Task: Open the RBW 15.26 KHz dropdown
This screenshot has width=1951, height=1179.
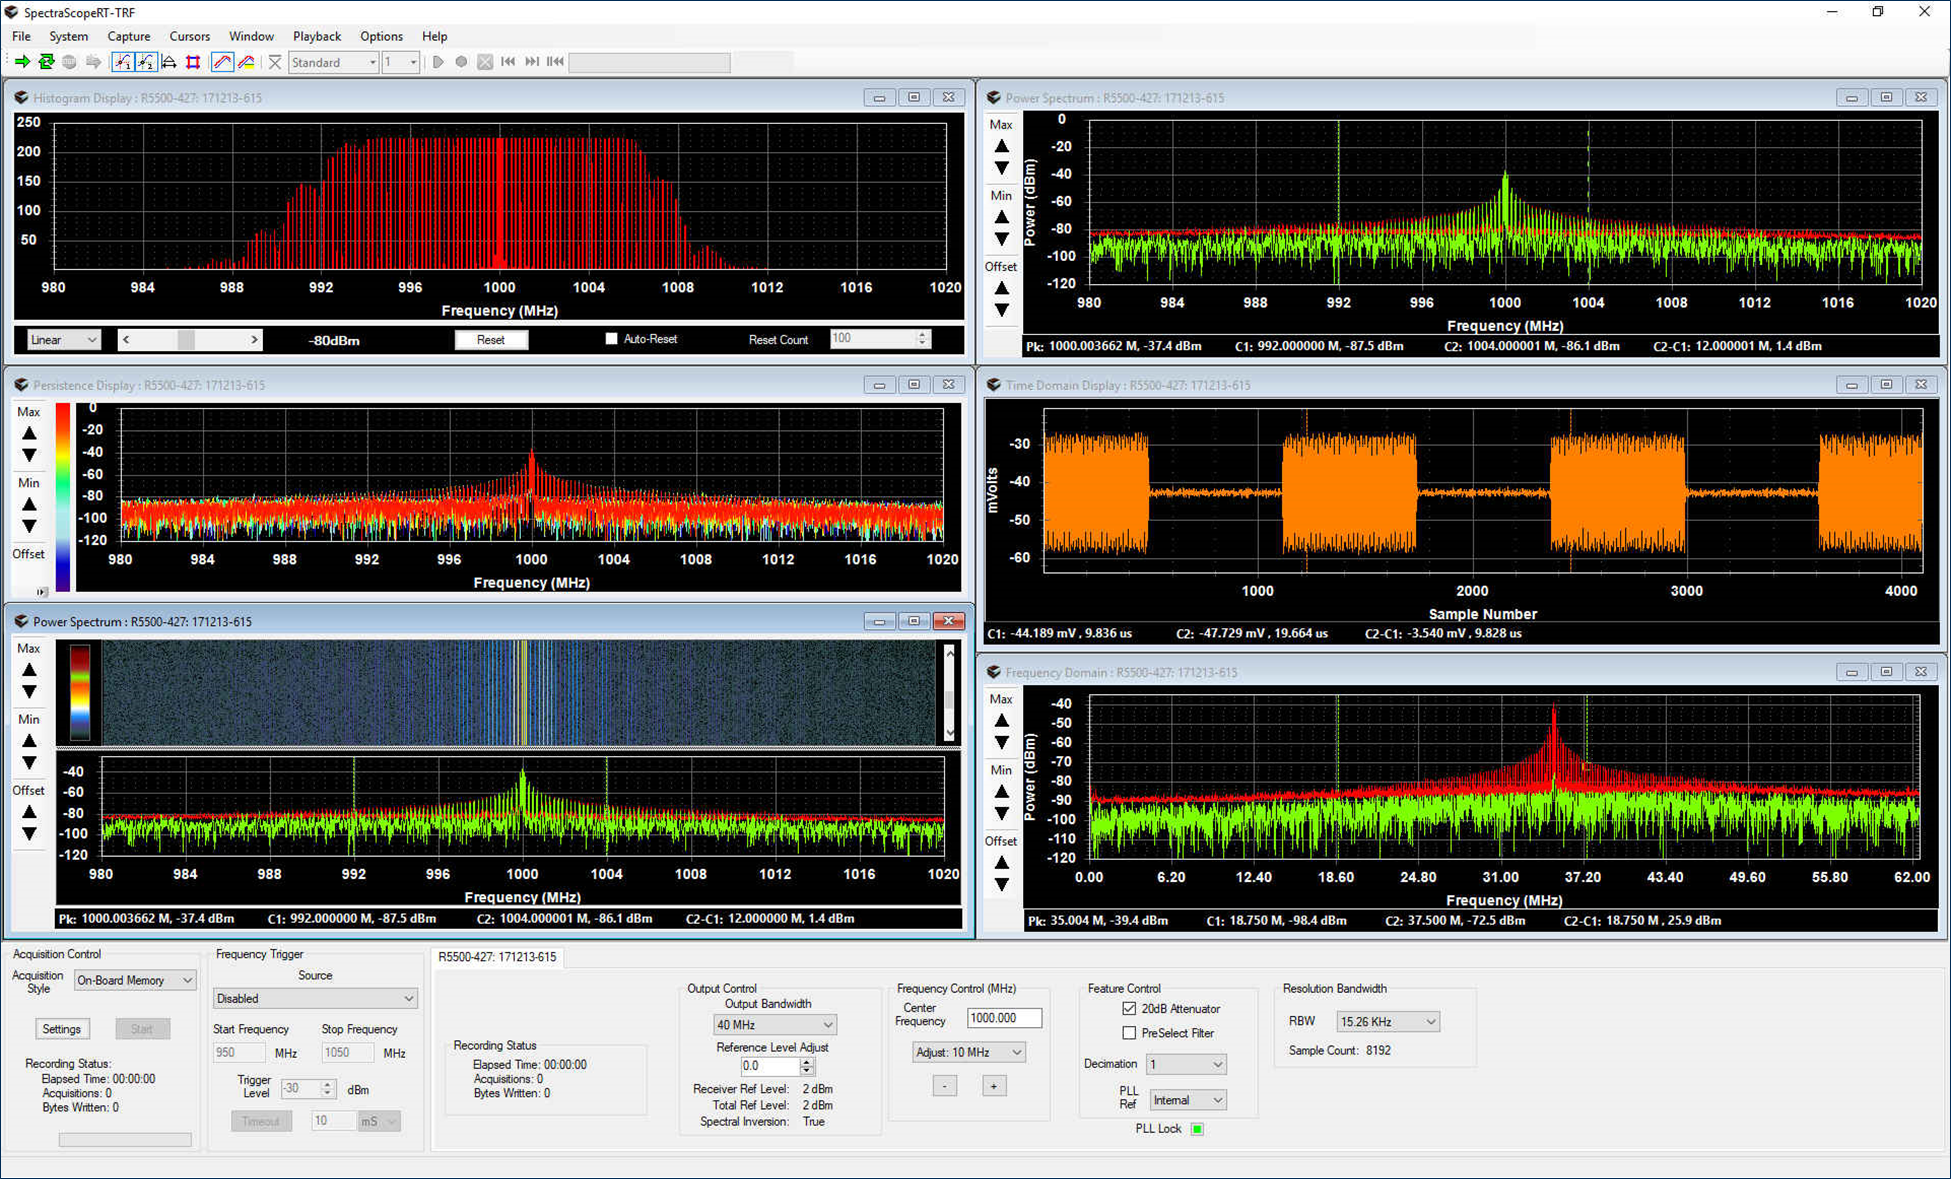Action: pos(1387,1021)
